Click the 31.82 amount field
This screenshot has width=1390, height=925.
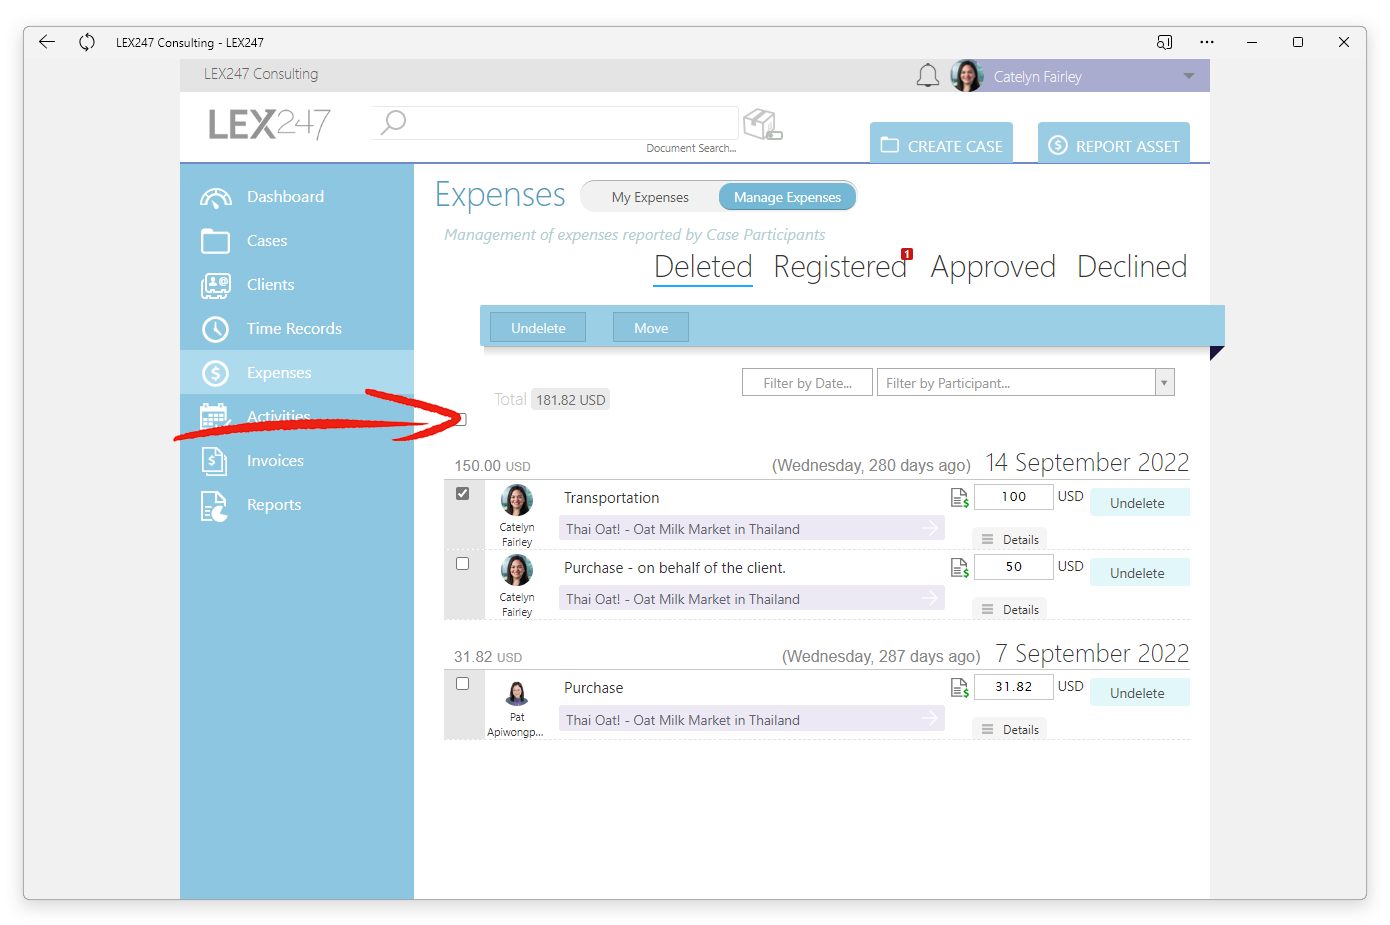1013,687
